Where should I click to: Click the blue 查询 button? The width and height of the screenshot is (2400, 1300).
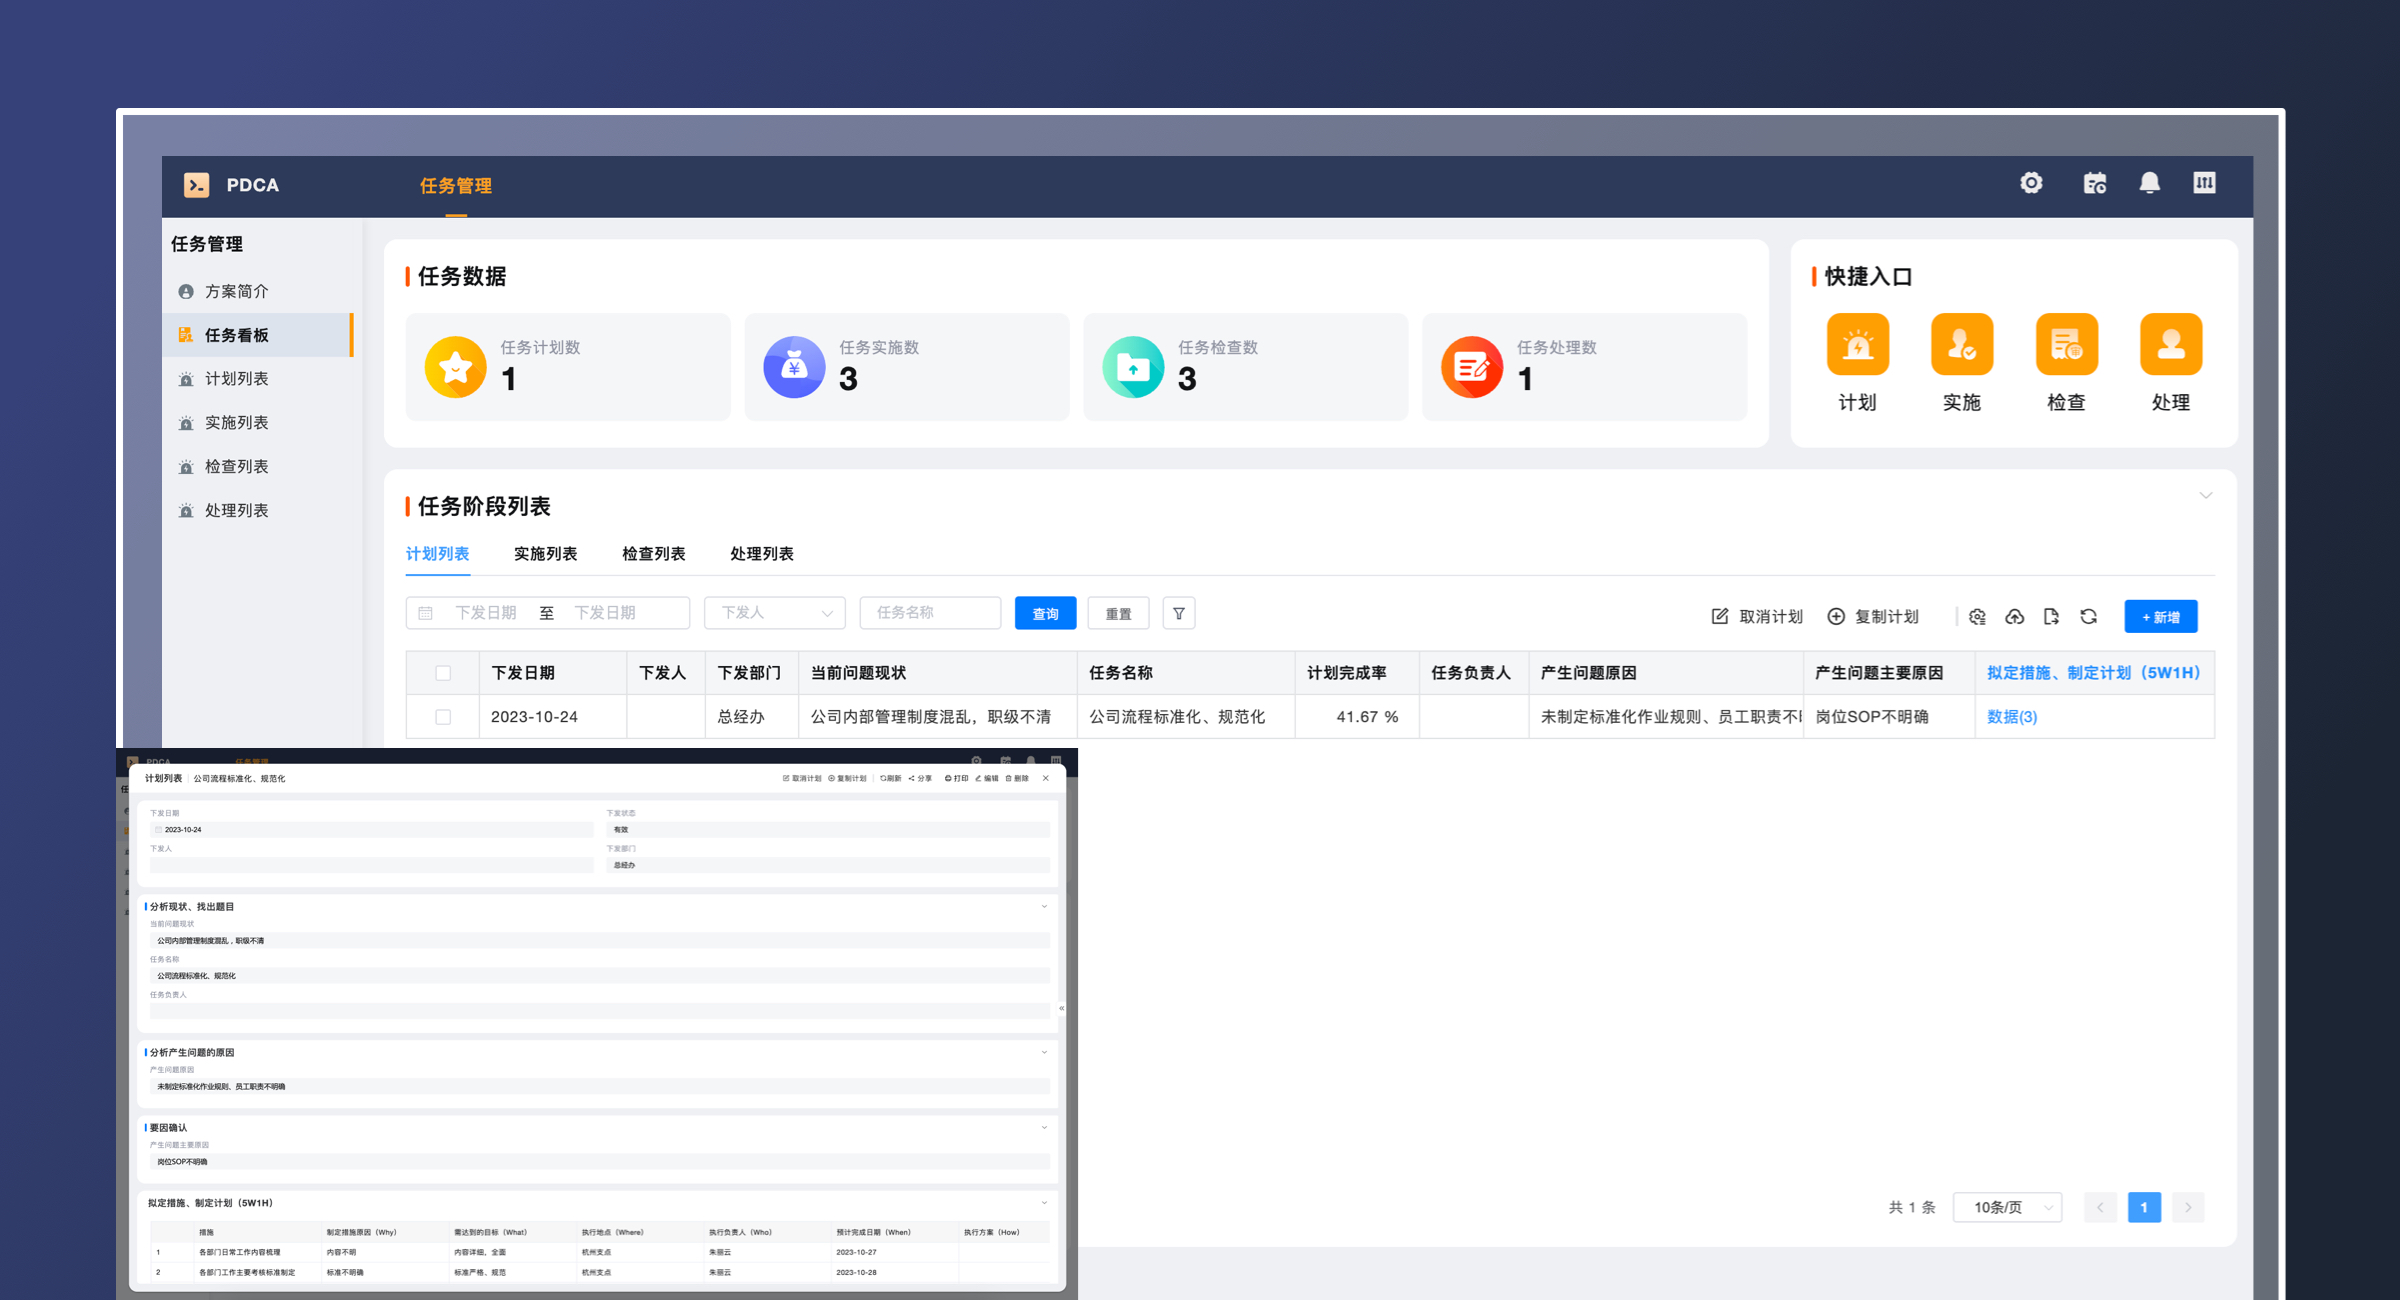(x=1045, y=614)
